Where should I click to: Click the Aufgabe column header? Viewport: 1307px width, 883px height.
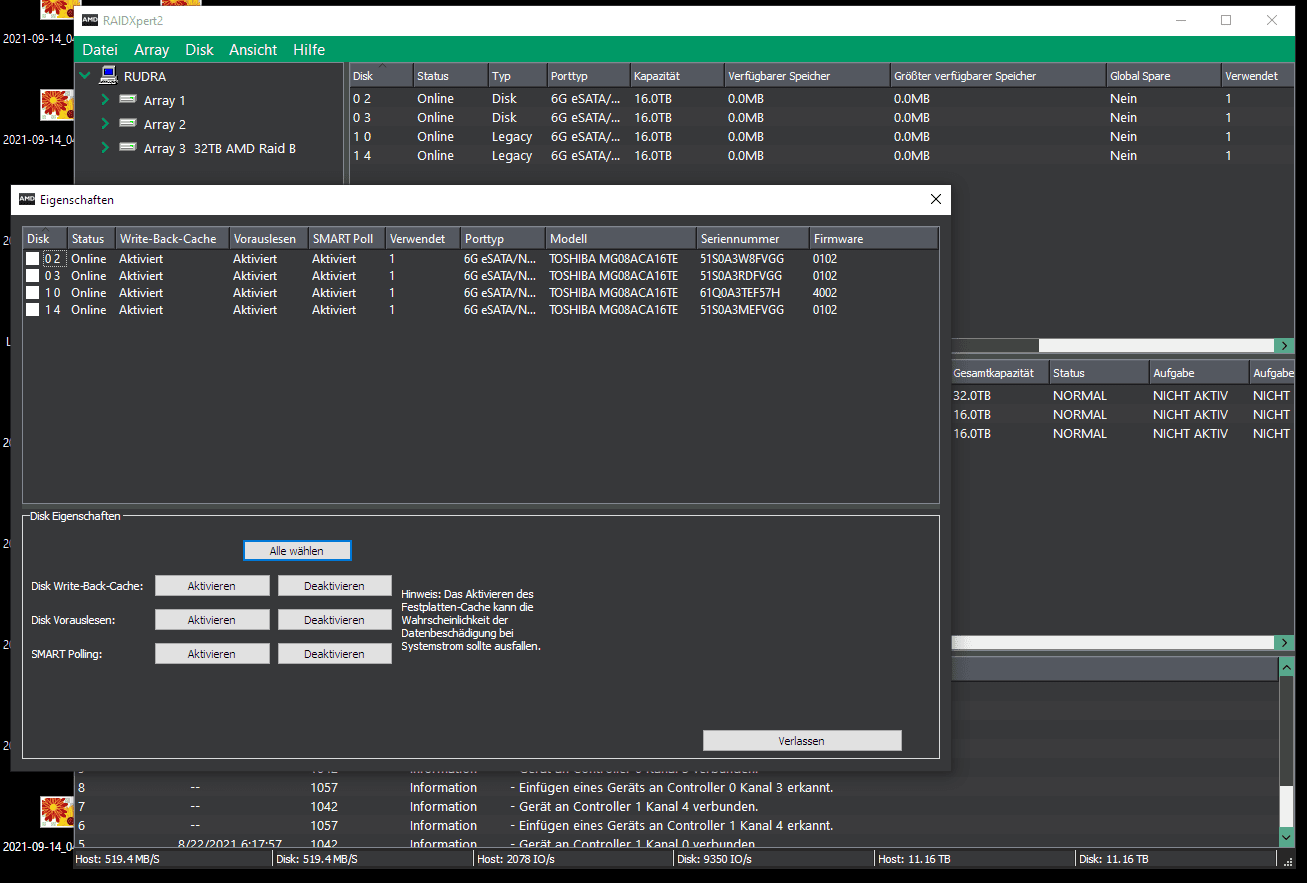[1198, 373]
